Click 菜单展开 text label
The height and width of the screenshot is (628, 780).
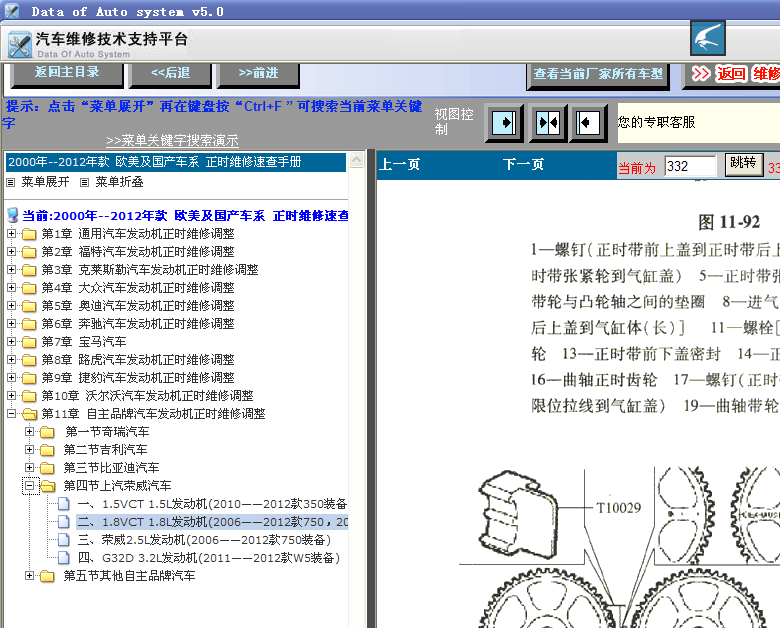click(x=45, y=182)
